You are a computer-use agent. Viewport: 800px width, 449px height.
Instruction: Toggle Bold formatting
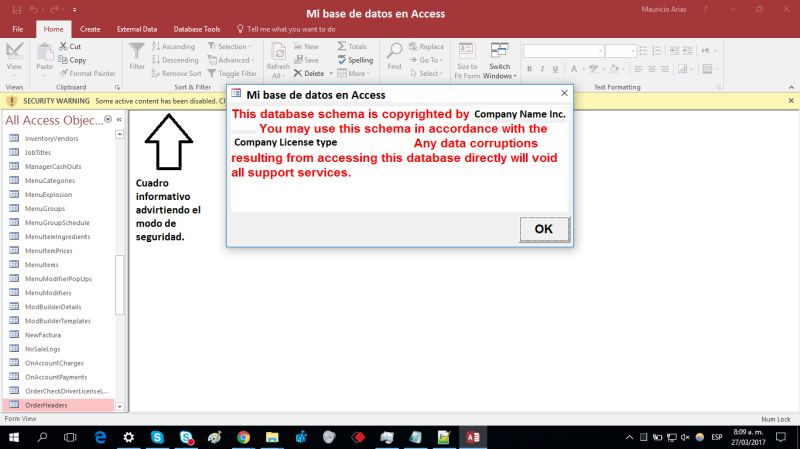tap(529, 69)
